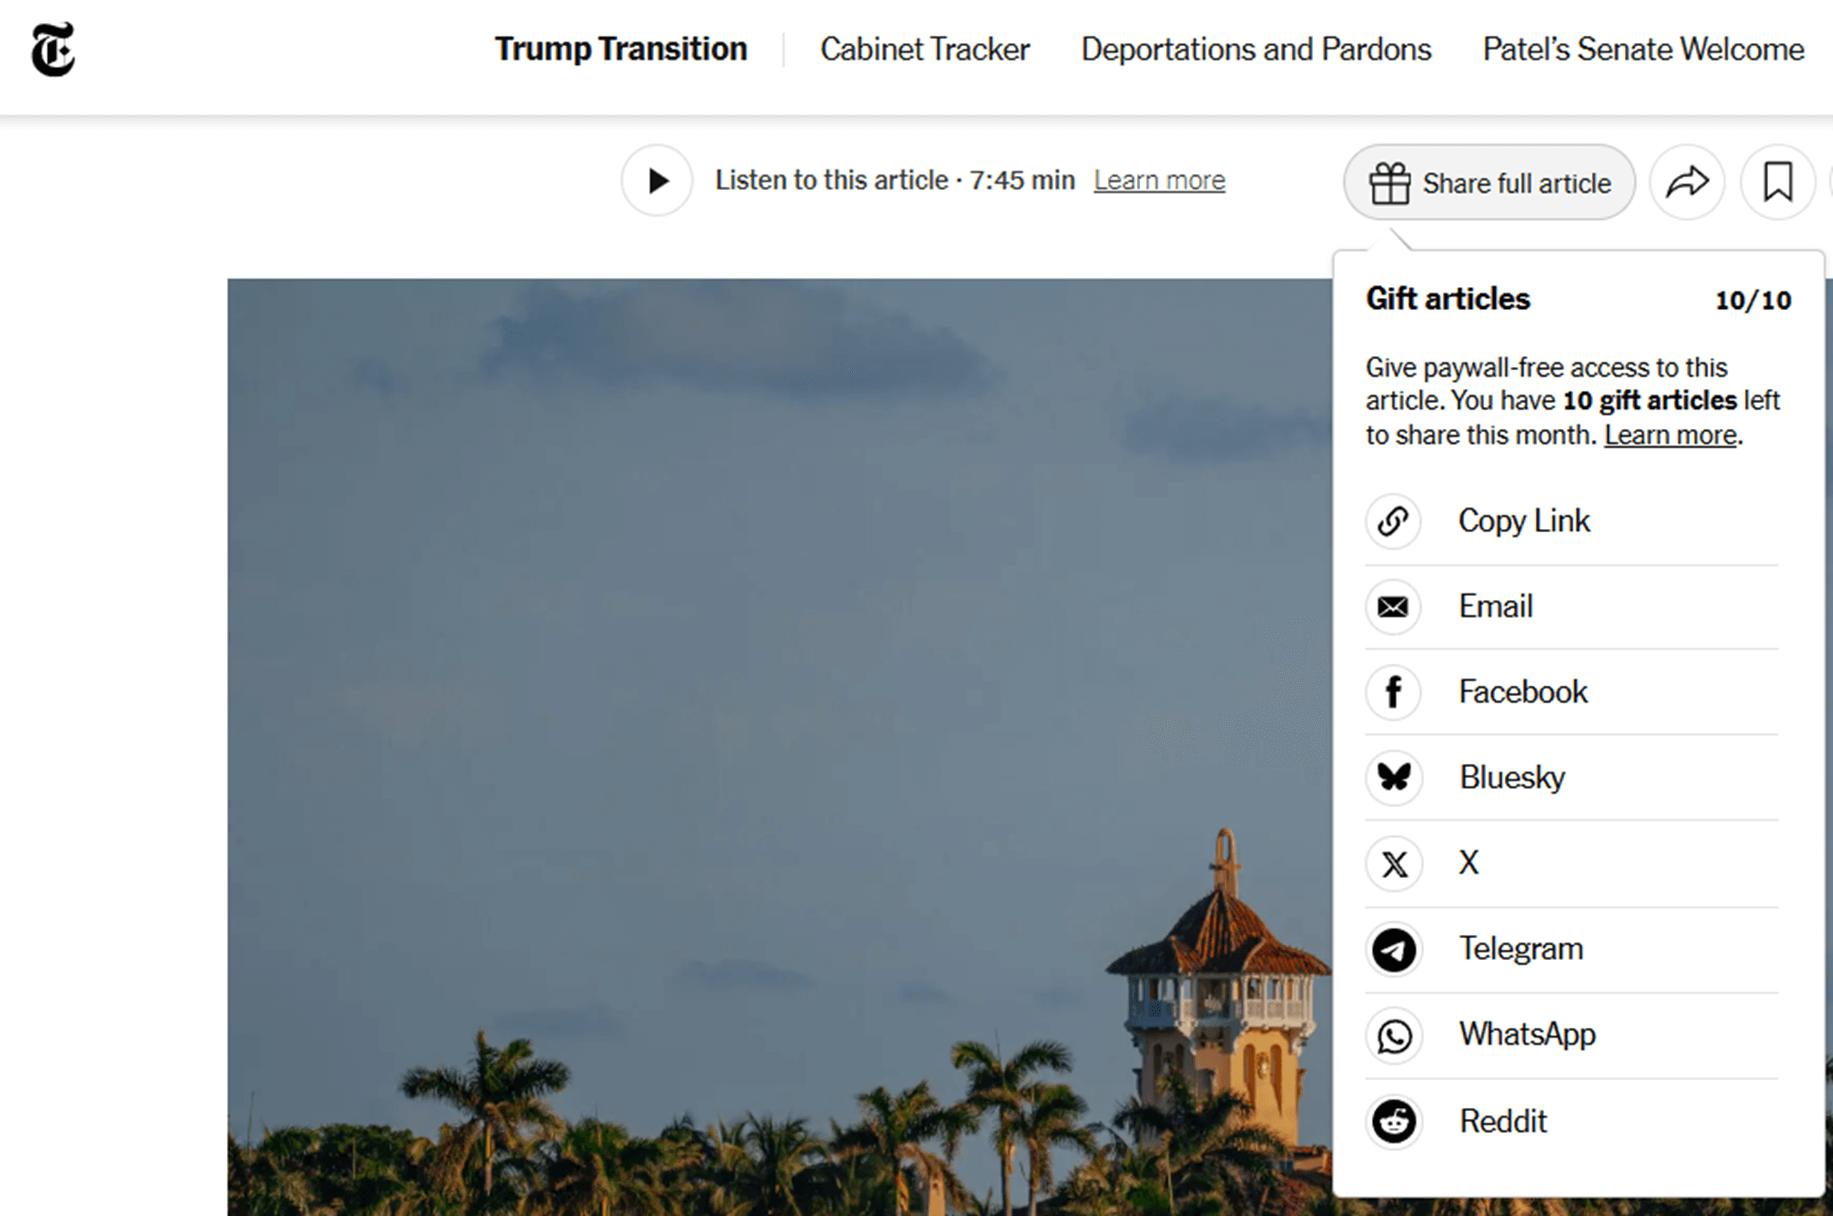
Task: Open the share options arrow icon
Action: (1687, 182)
